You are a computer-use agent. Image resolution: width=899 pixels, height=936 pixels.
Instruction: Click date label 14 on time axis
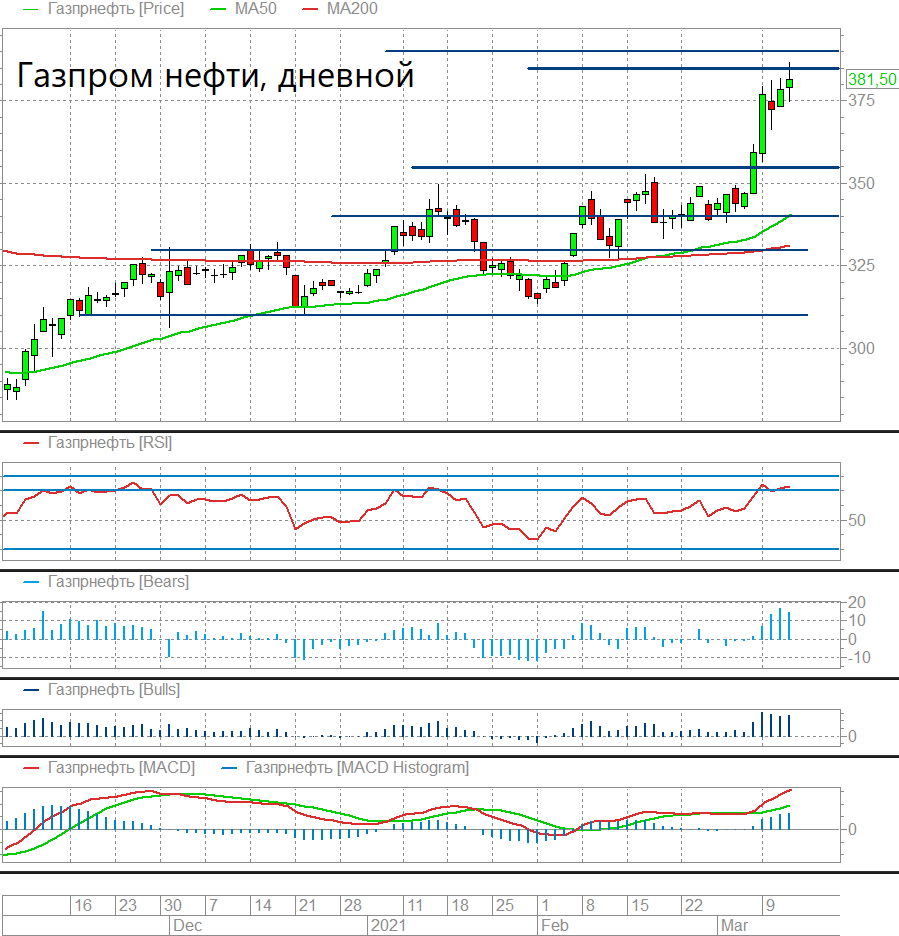point(263,906)
